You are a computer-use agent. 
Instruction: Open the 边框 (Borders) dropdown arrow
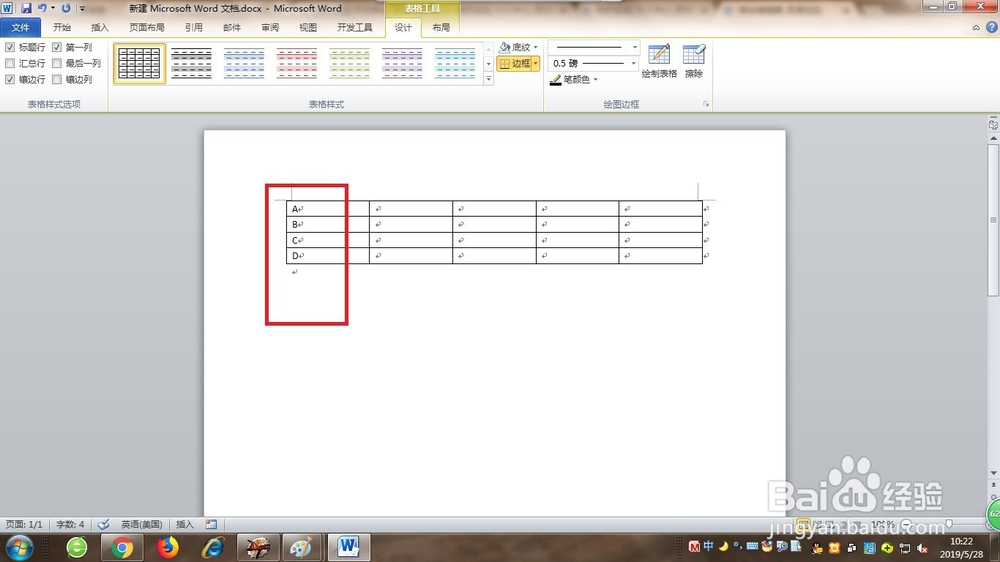click(536, 63)
